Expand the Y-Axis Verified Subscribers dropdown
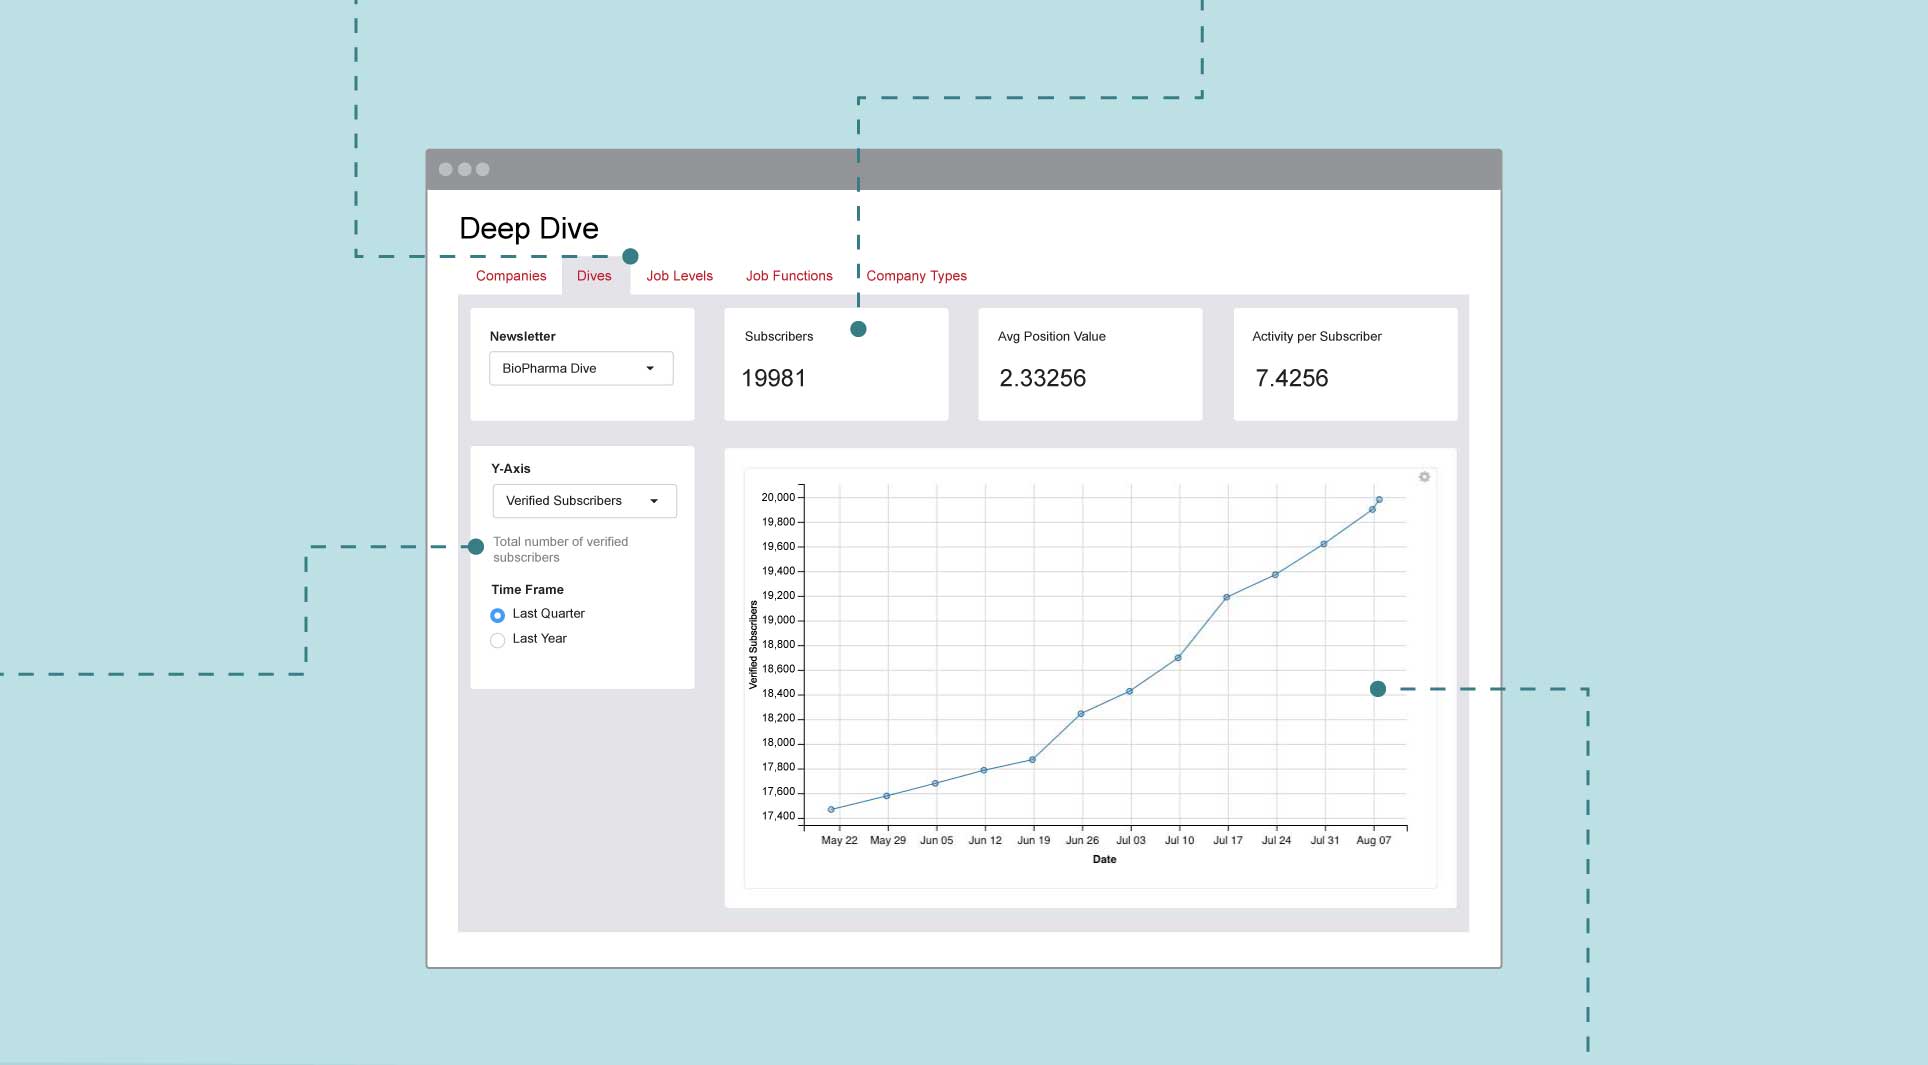 click(654, 501)
